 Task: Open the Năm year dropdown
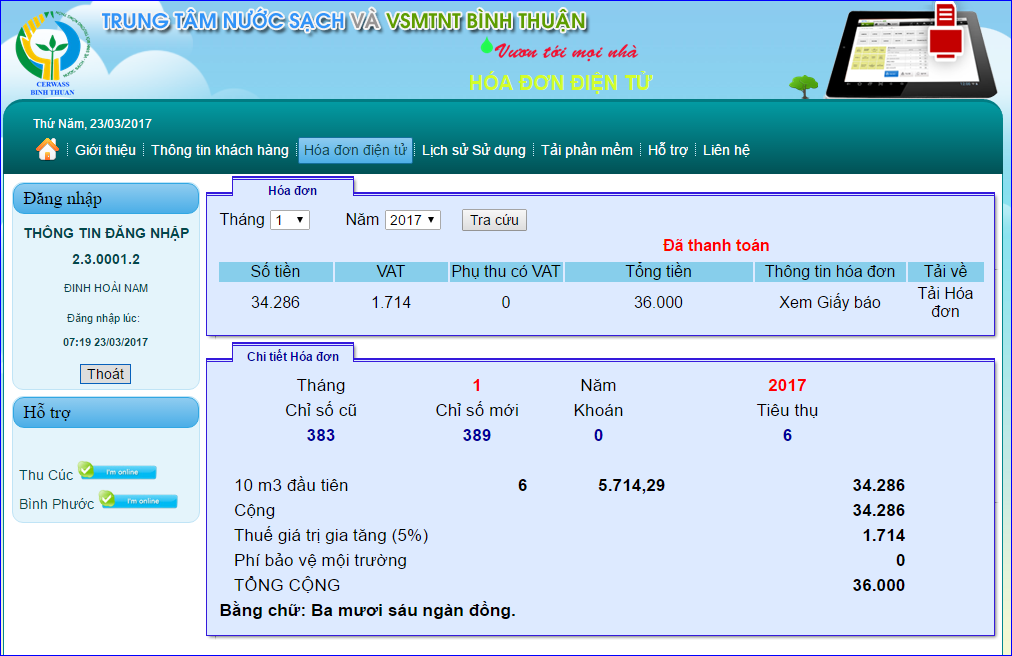tap(412, 220)
